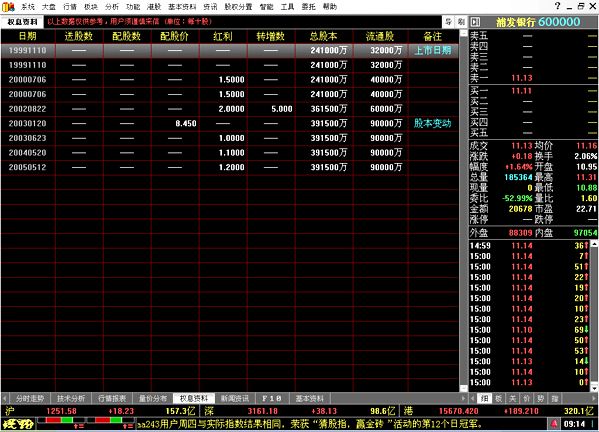Click the 刷 refresh button
Screen dimensions: 599x432
click(x=461, y=22)
